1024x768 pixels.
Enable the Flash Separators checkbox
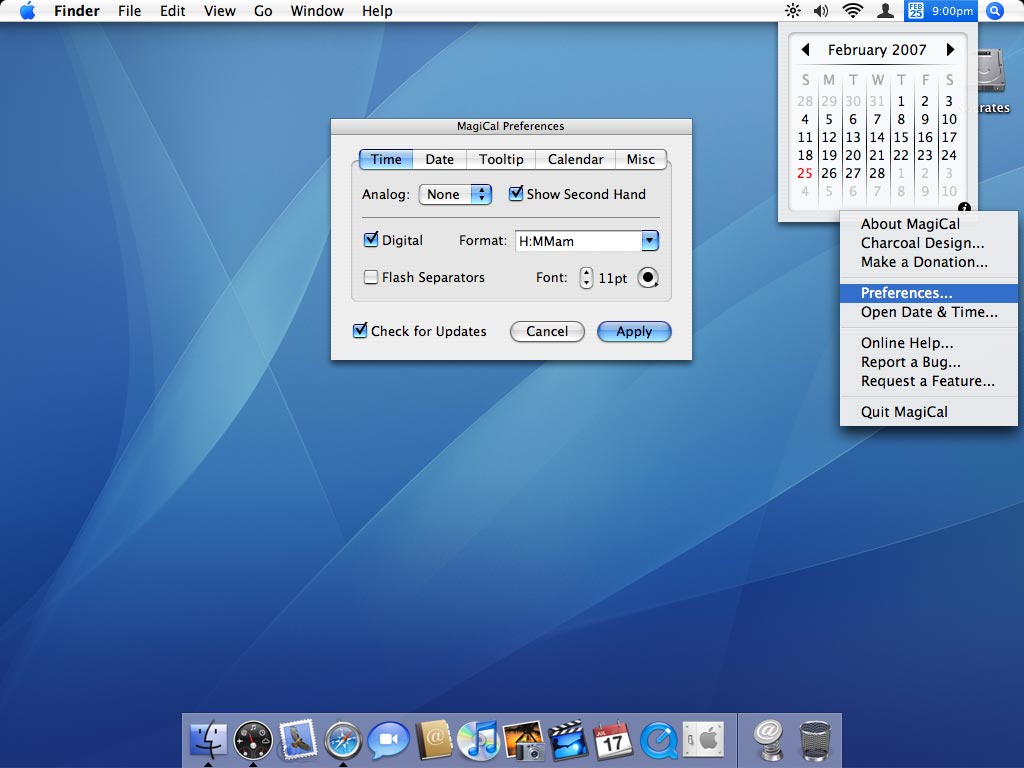(371, 278)
